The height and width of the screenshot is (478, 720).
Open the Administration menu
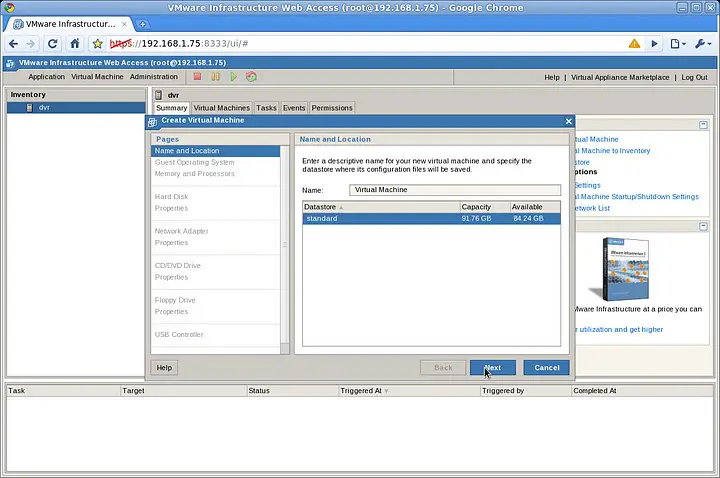point(153,77)
